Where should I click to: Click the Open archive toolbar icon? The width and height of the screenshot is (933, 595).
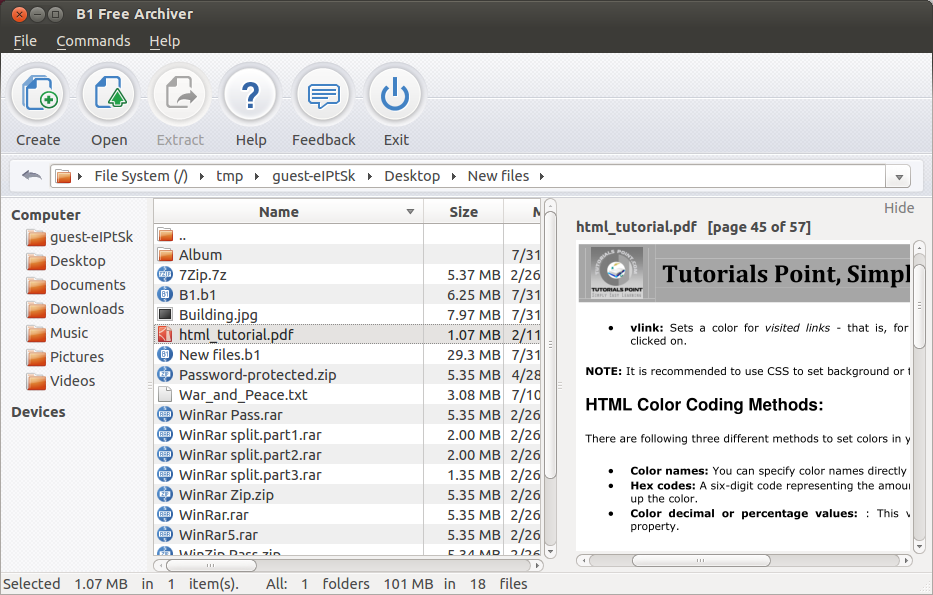[109, 95]
